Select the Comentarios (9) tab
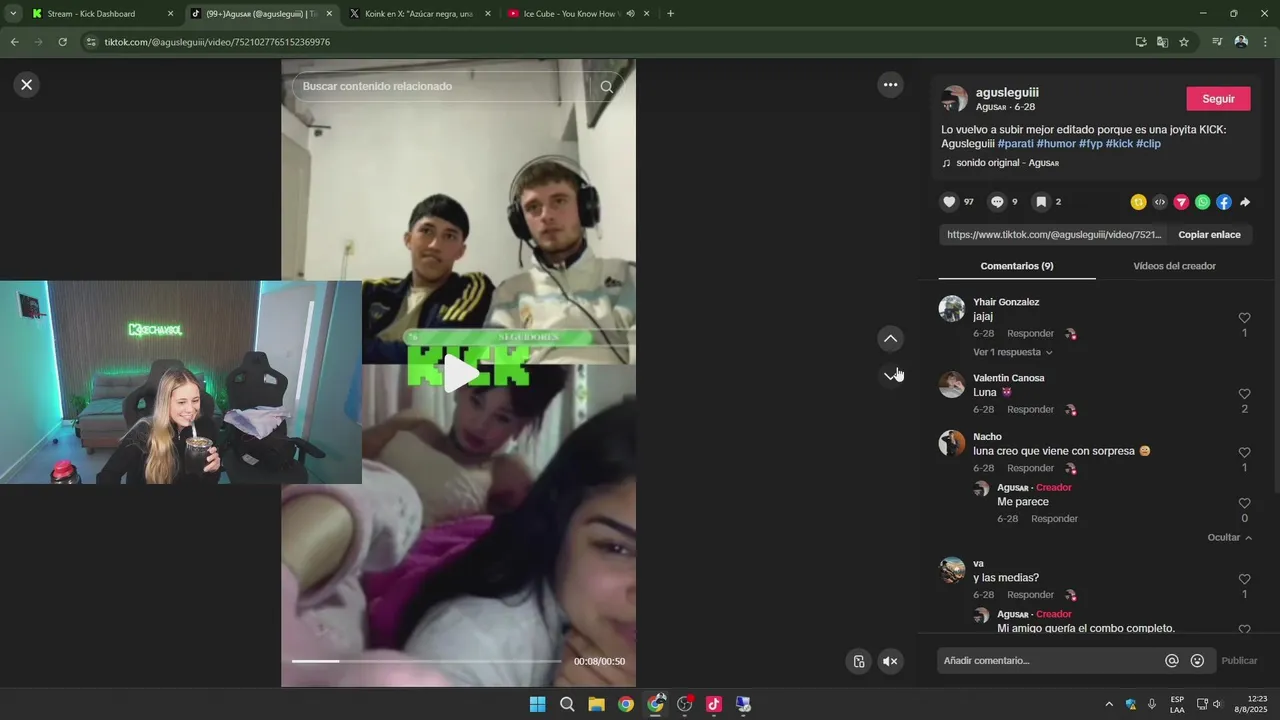The width and height of the screenshot is (1280, 720). (1017, 266)
